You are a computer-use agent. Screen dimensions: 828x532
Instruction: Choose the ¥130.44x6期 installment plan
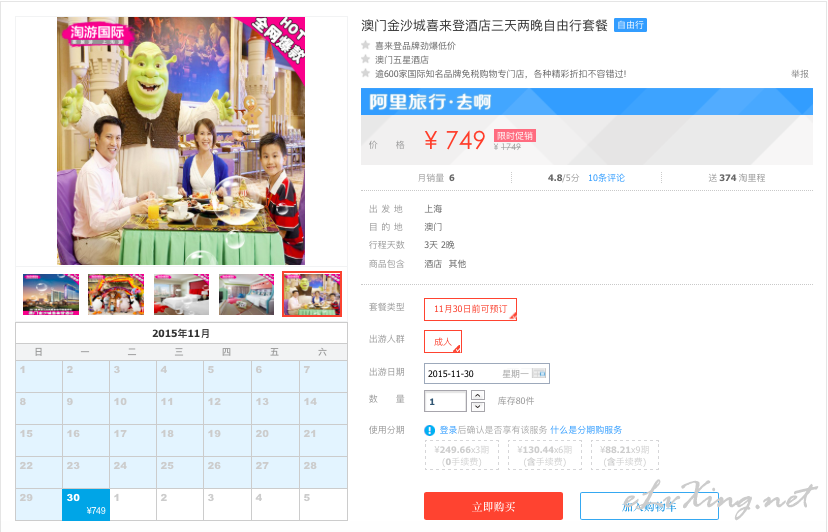pos(544,455)
